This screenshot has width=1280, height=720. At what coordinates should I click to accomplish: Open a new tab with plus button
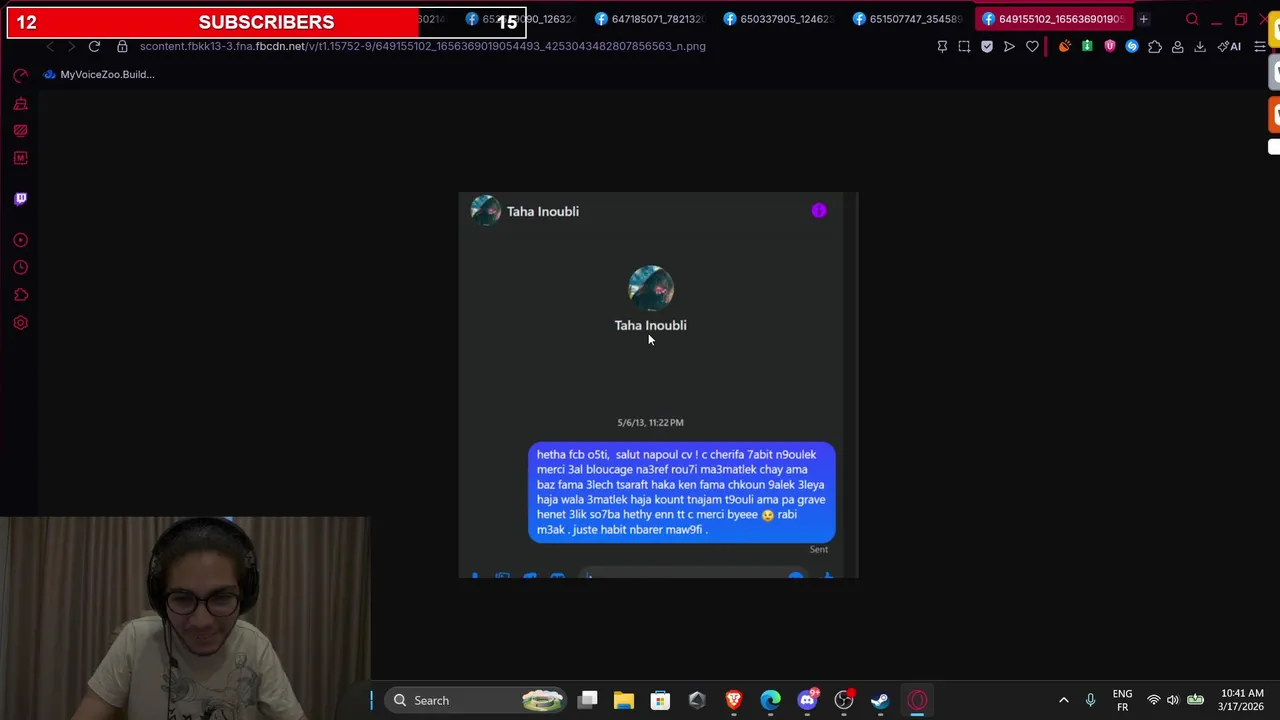pyautogui.click(x=1143, y=19)
